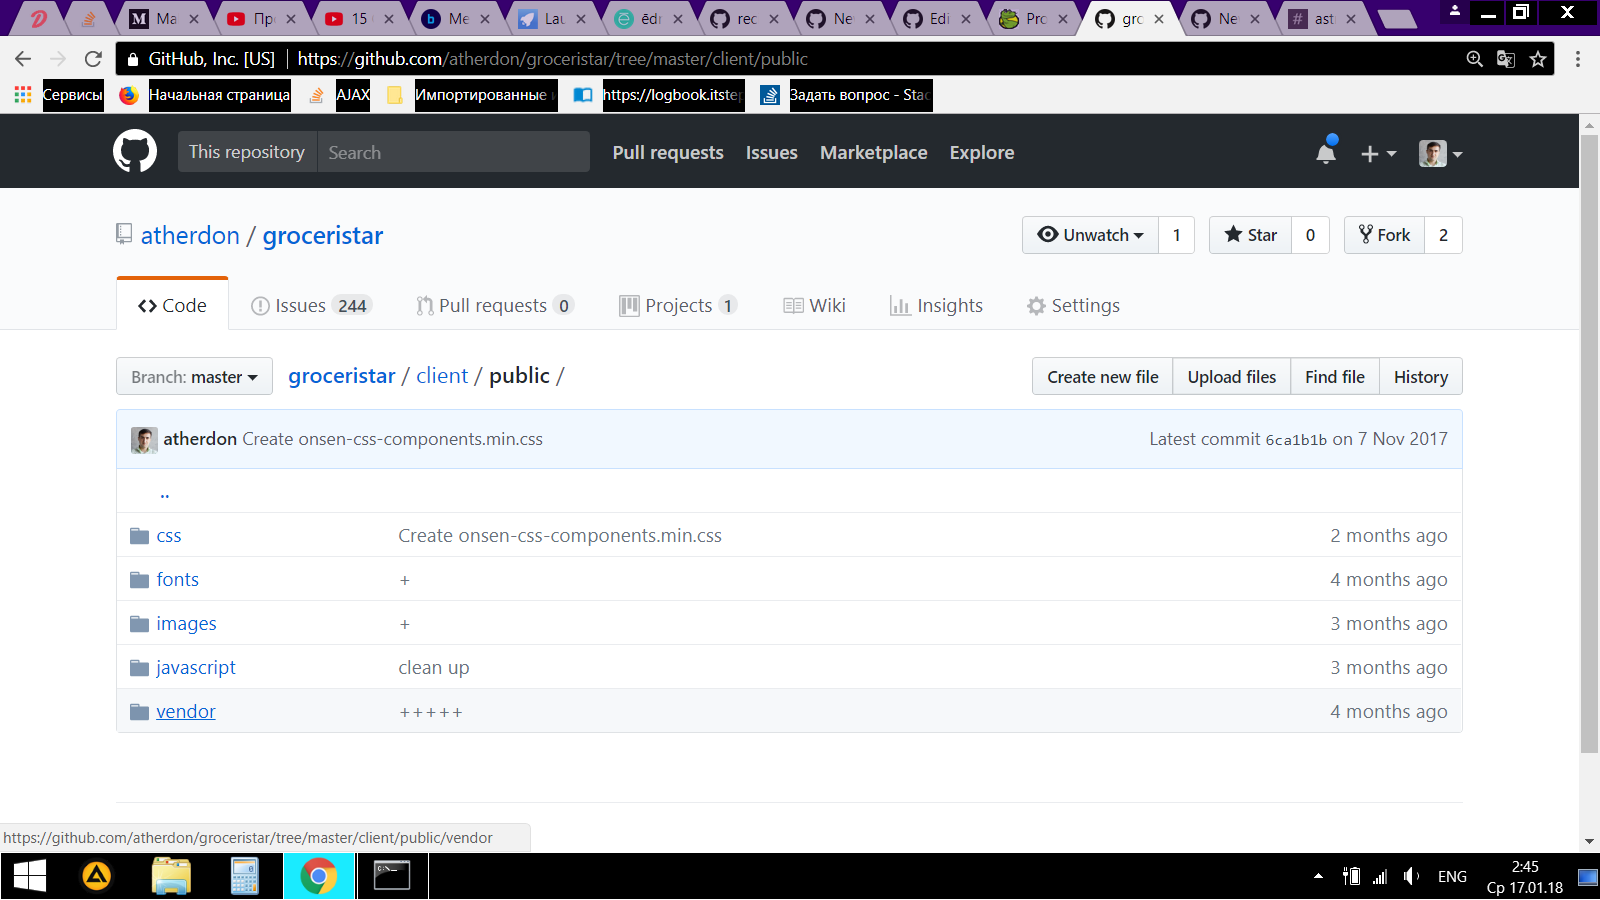Open Explore in the top navigation
This screenshot has height=900, width=1600.
981,152
